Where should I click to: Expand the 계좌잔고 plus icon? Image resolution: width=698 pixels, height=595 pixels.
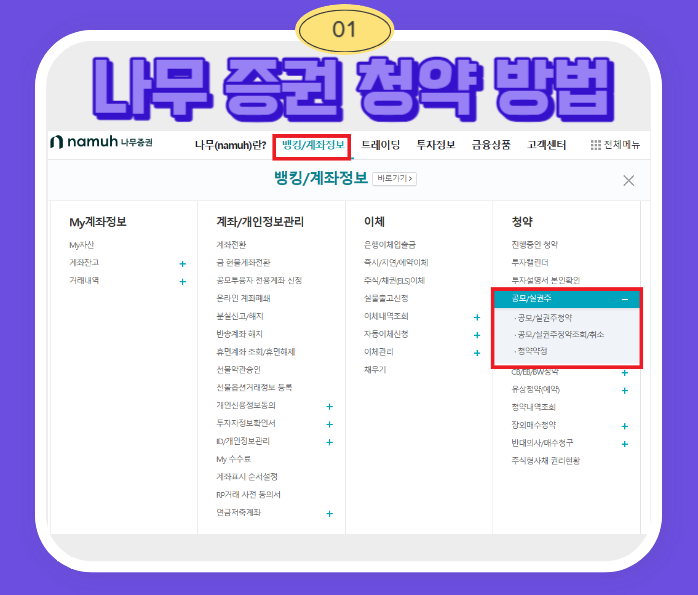coord(183,264)
